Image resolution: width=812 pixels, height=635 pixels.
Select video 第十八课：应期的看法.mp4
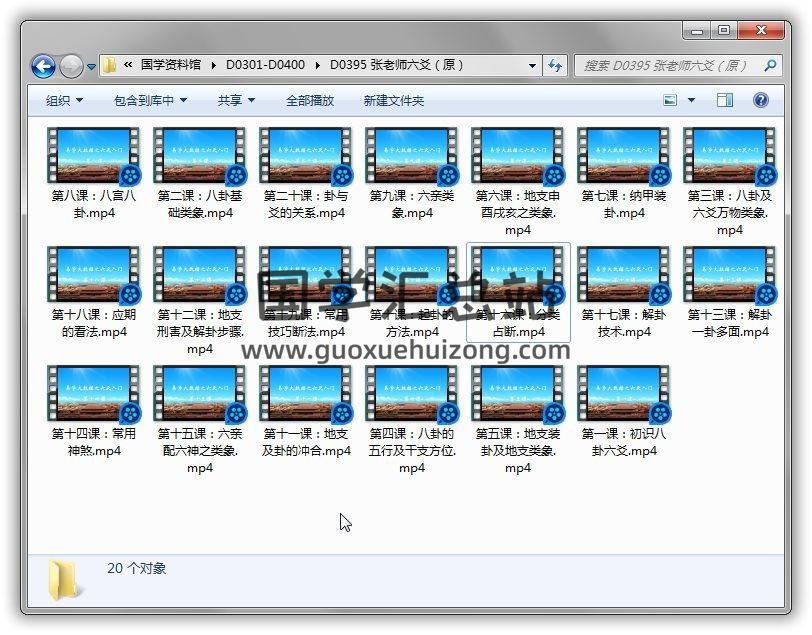(x=94, y=293)
